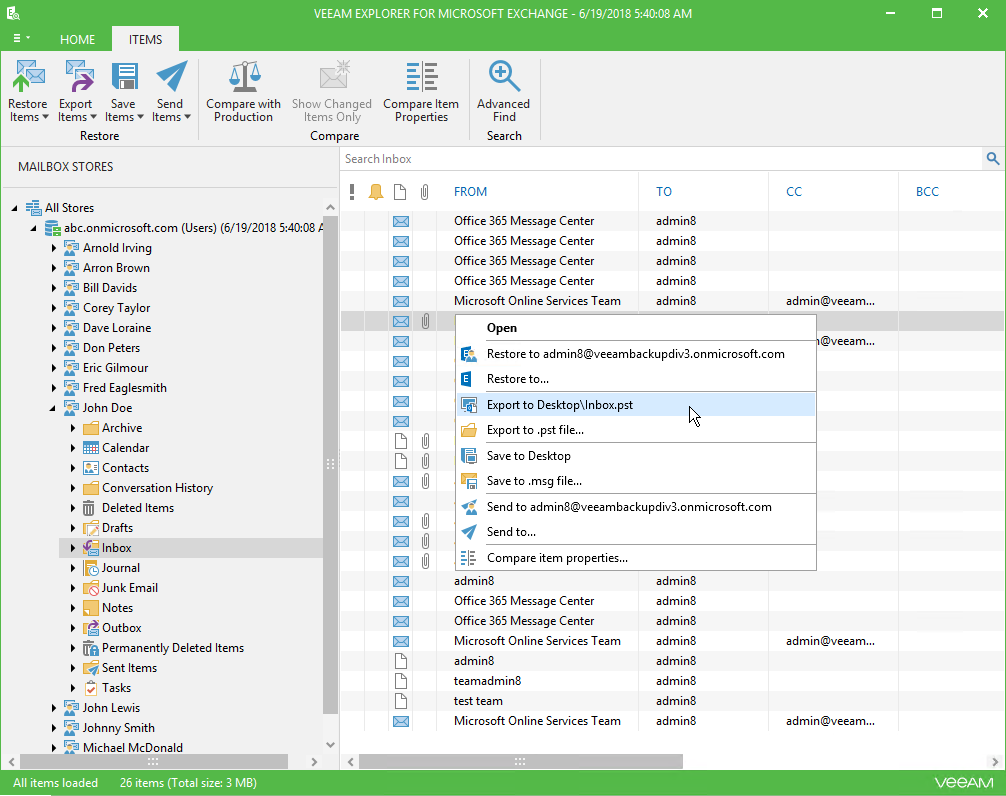Click the mailbox tree horizontal scrollbar thumb
1006x796 pixels.
tap(154, 762)
